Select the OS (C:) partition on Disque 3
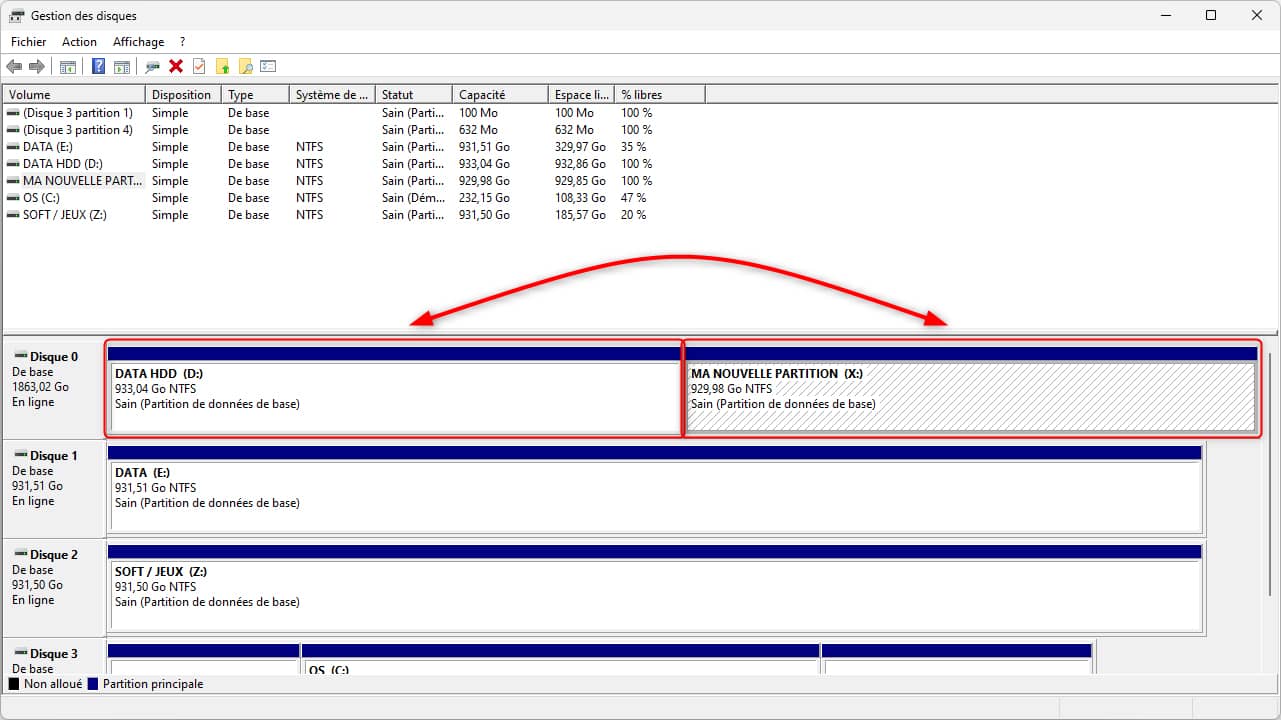 (560, 660)
